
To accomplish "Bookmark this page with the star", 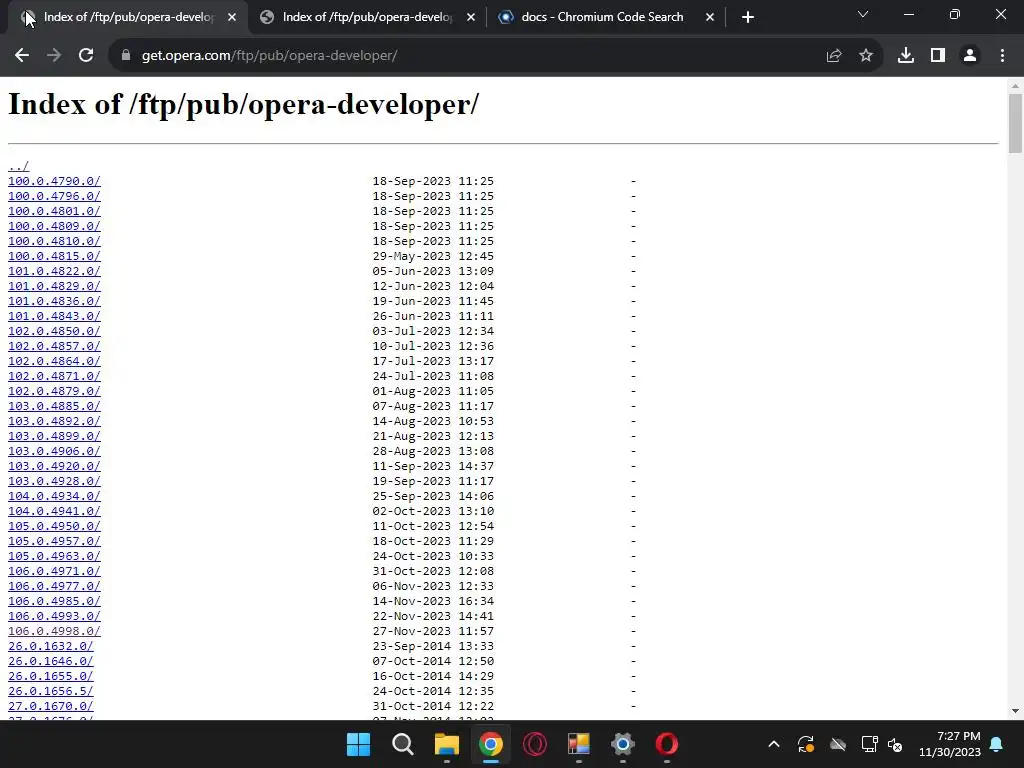I will click(866, 56).
